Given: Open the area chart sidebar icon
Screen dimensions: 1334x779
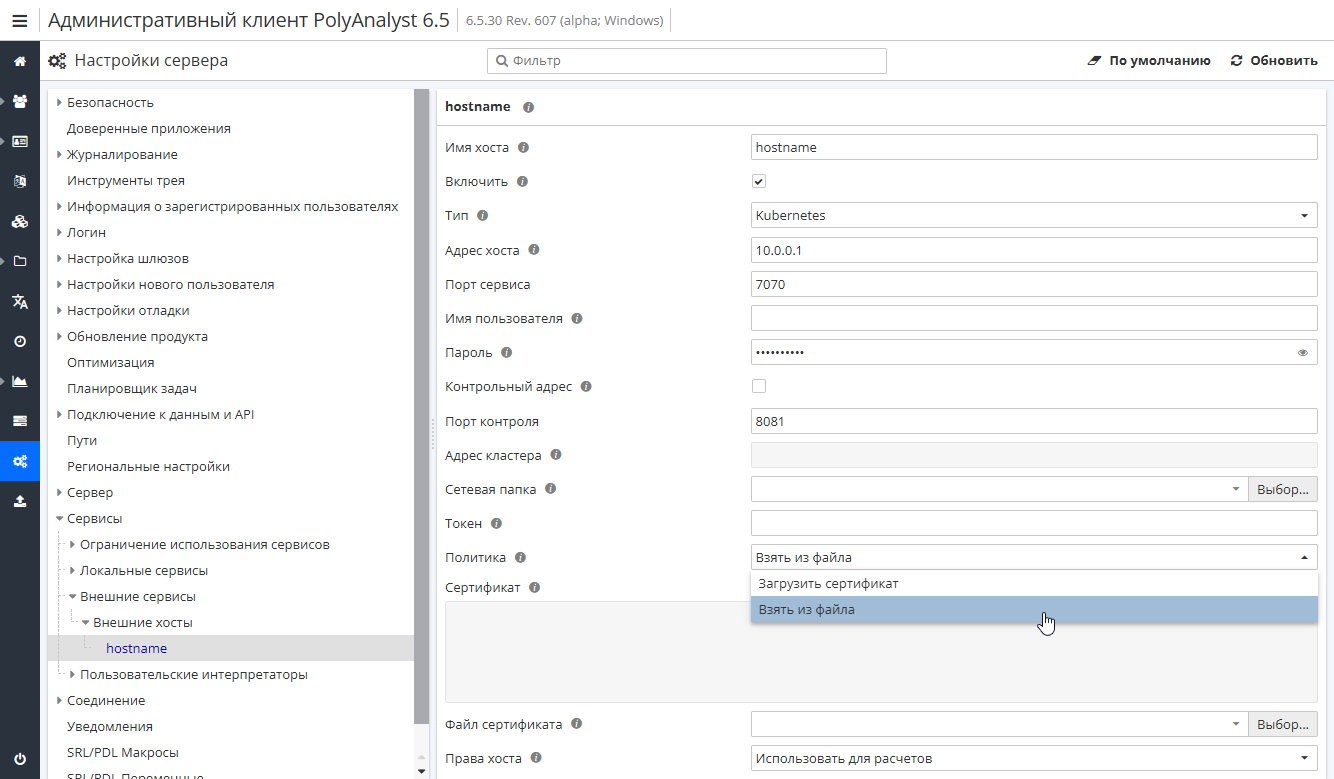Looking at the screenshot, I should click(20, 381).
